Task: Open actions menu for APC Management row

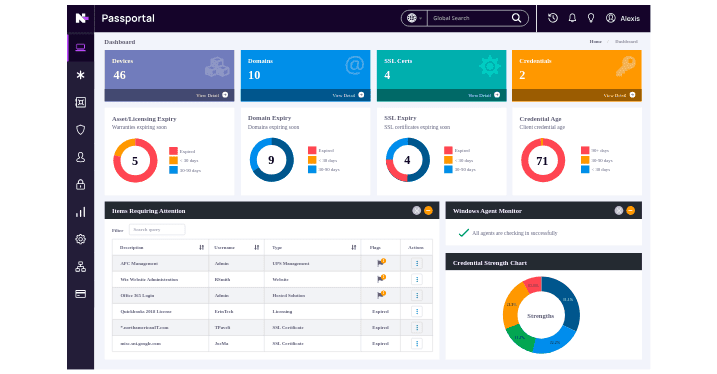Action: 417,263
